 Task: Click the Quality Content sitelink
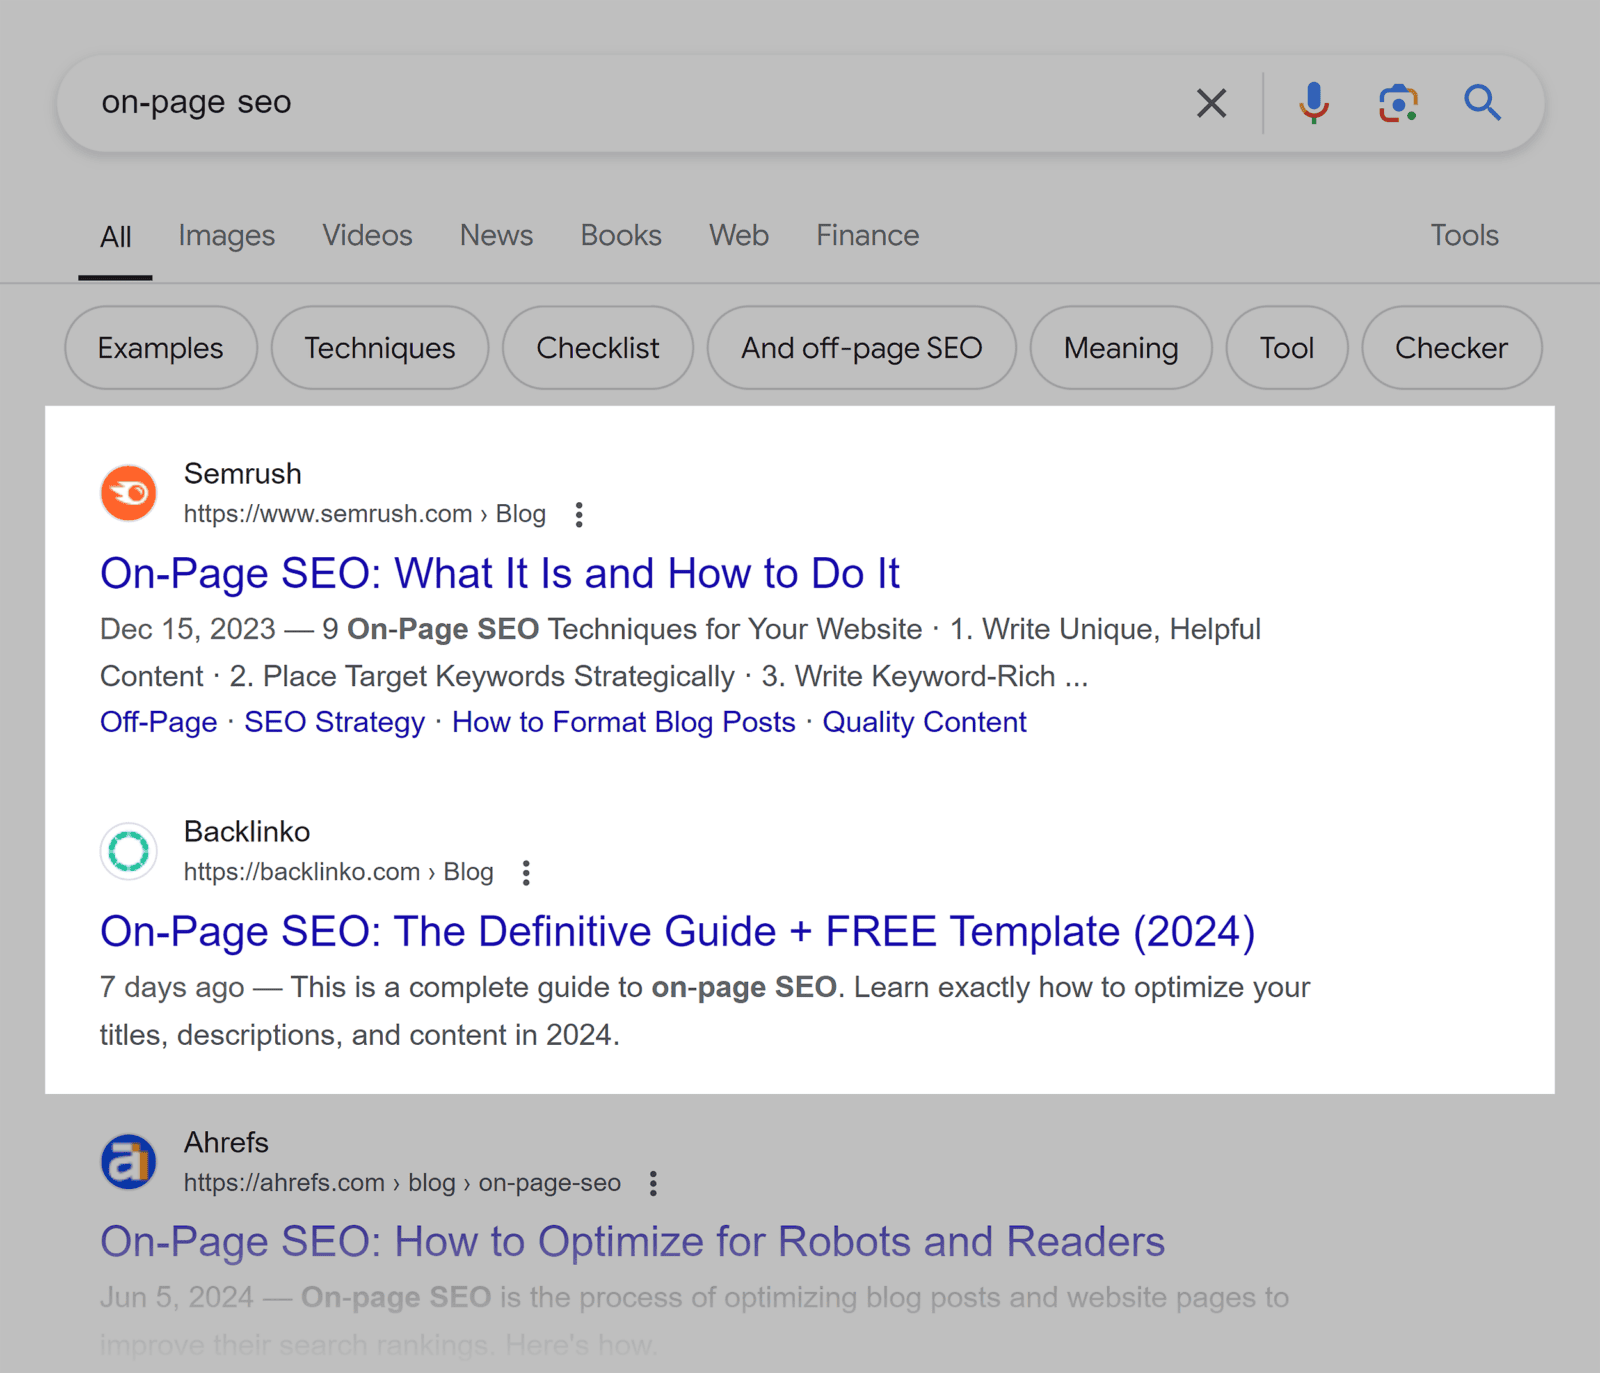923,721
